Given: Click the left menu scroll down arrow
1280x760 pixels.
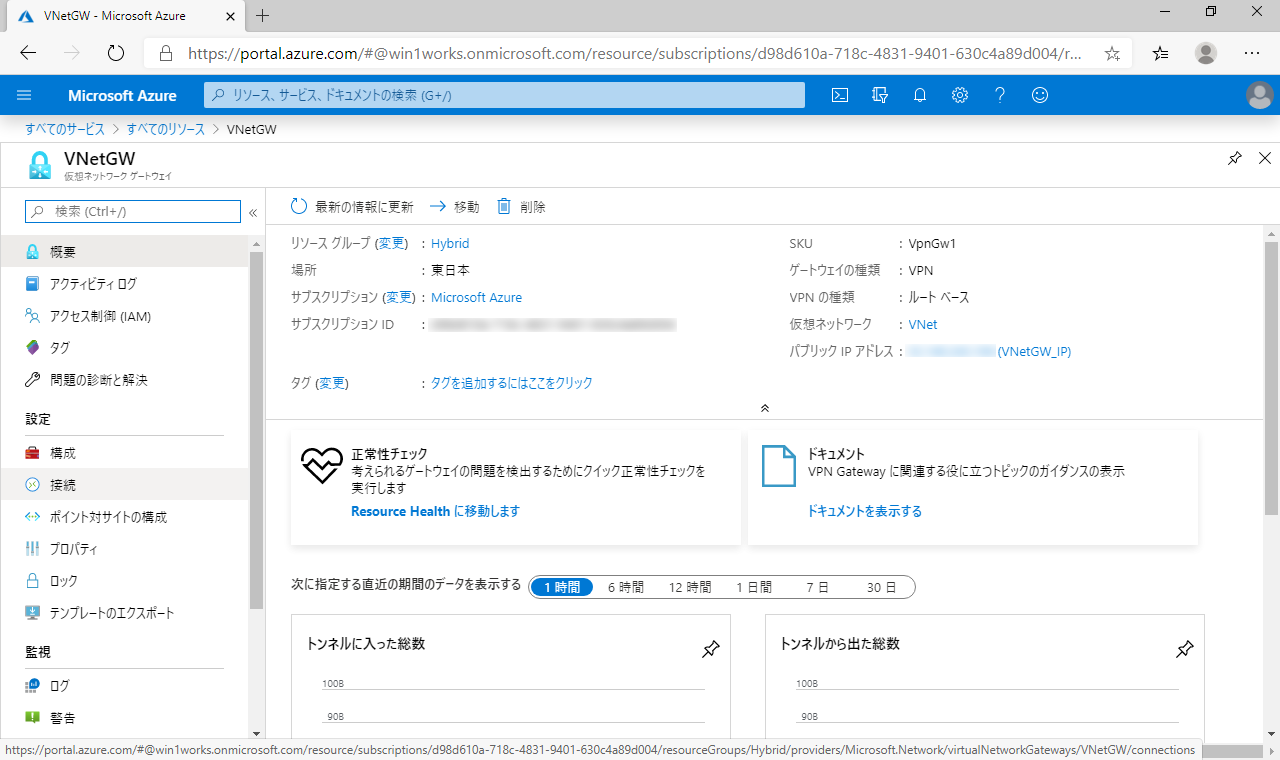Looking at the screenshot, I should [x=256, y=733].
